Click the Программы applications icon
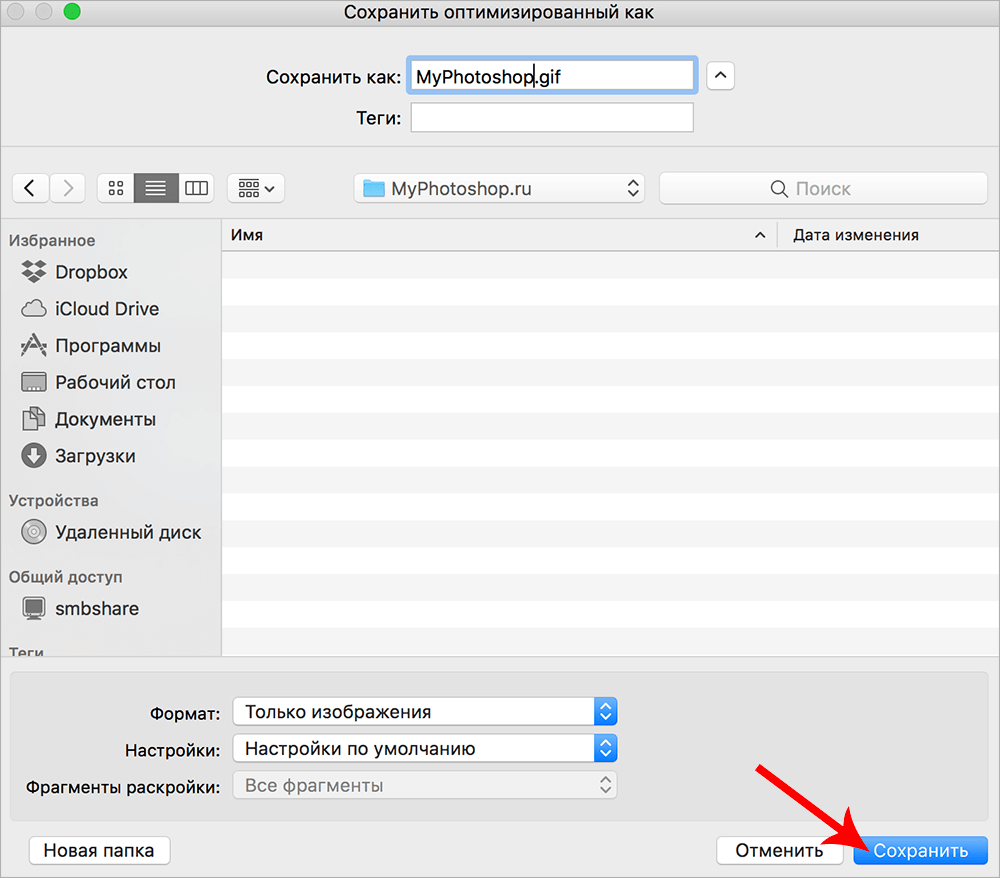The width and height of the screenshot is (1000, 878). pos(34,345)
